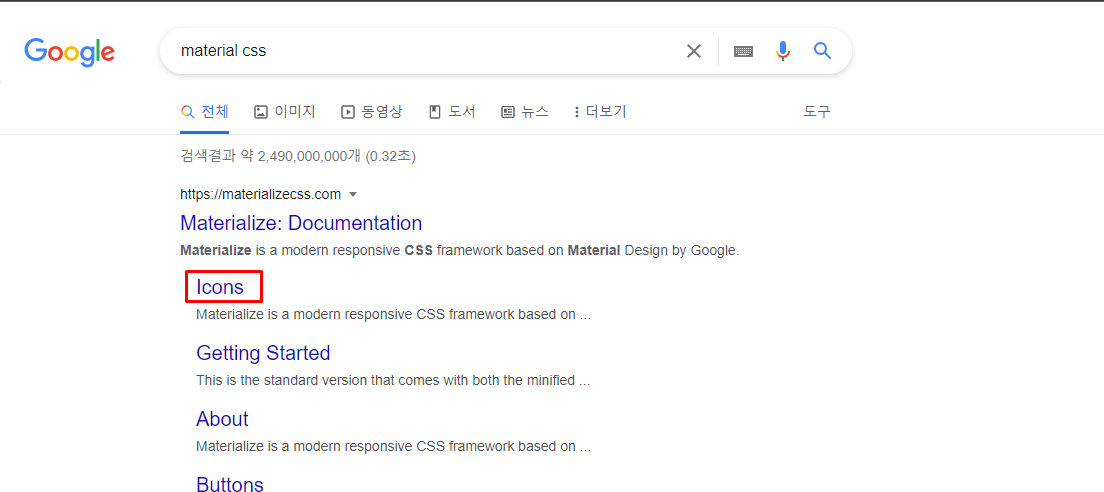The width and height of the screenshot is (1104, 492).
Task: Click snippet 'This is the standard version'
Action: tap(393, 381)
